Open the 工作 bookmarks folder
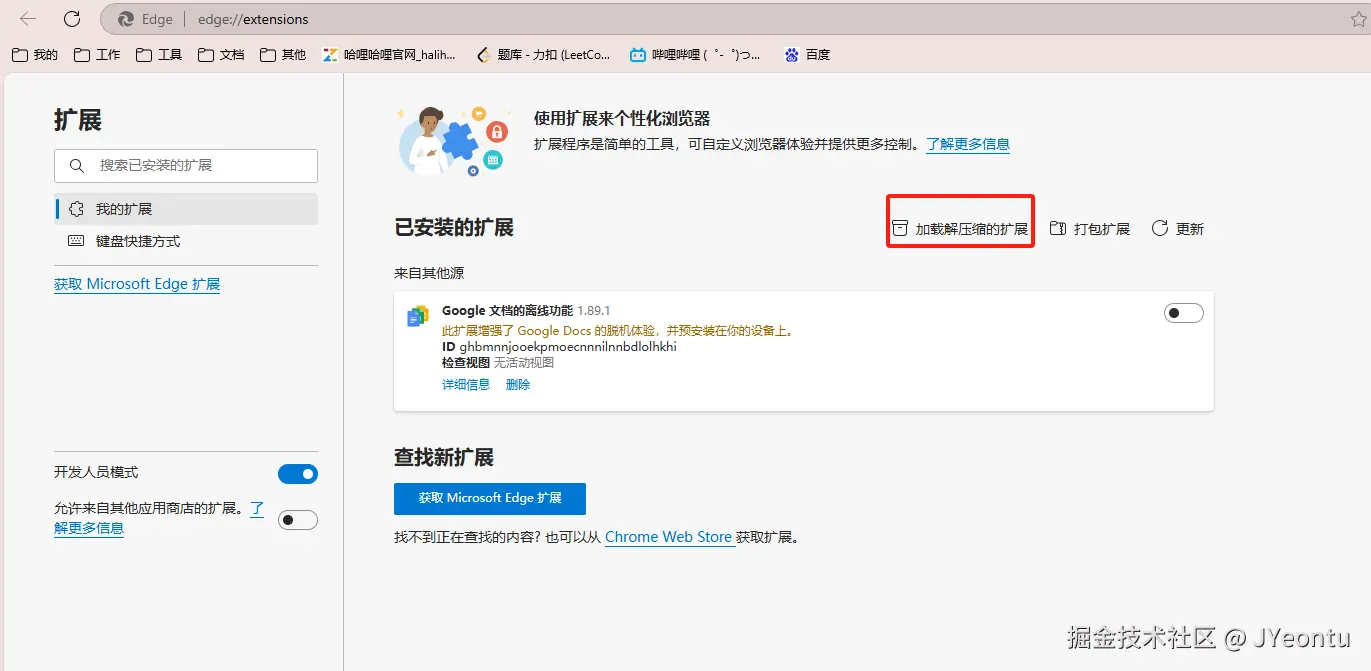 [x=97, y=55]
